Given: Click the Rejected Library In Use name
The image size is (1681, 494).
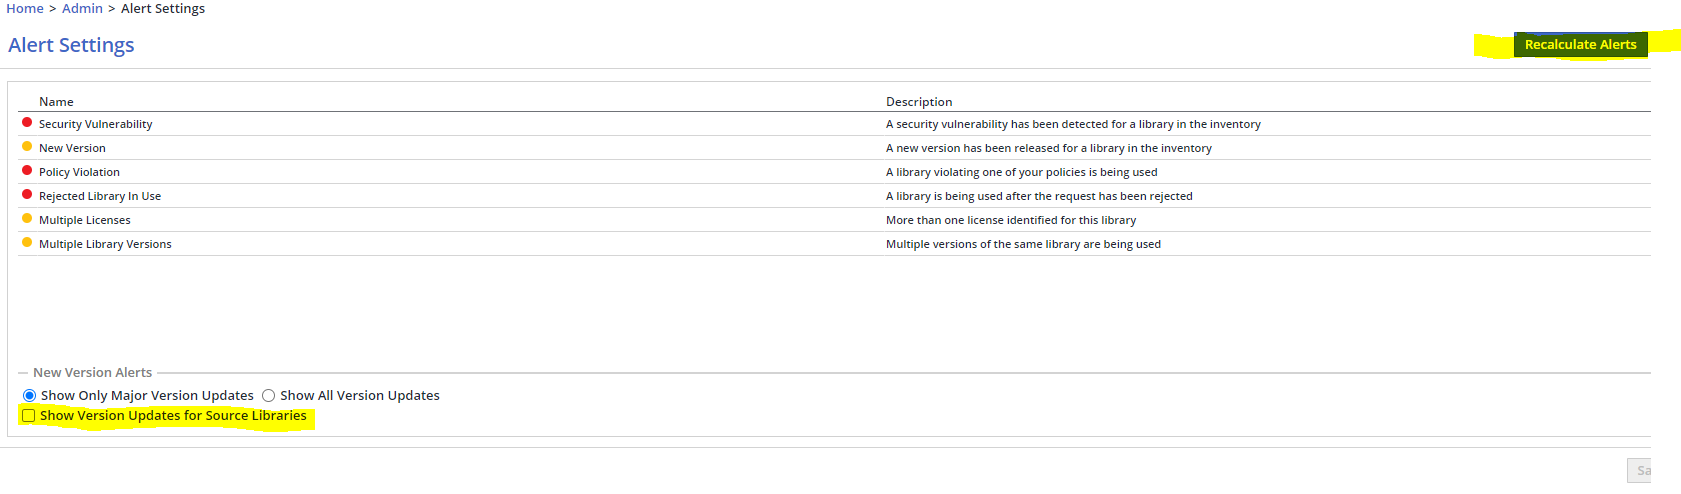Looking at the screenshot, I should [x=100, y=196].
